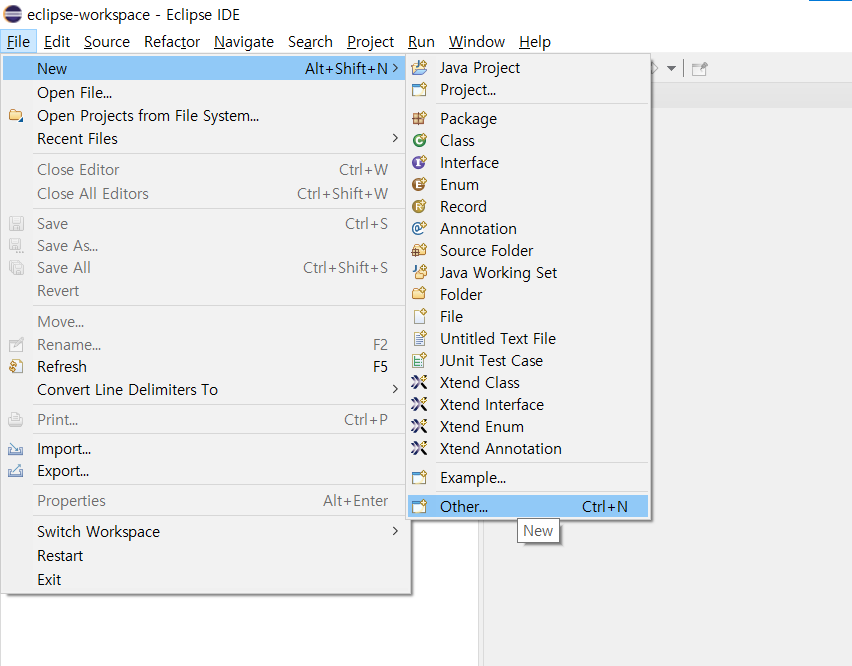
Task: Open the Refactor menu
Action: [x=172, y=42]
